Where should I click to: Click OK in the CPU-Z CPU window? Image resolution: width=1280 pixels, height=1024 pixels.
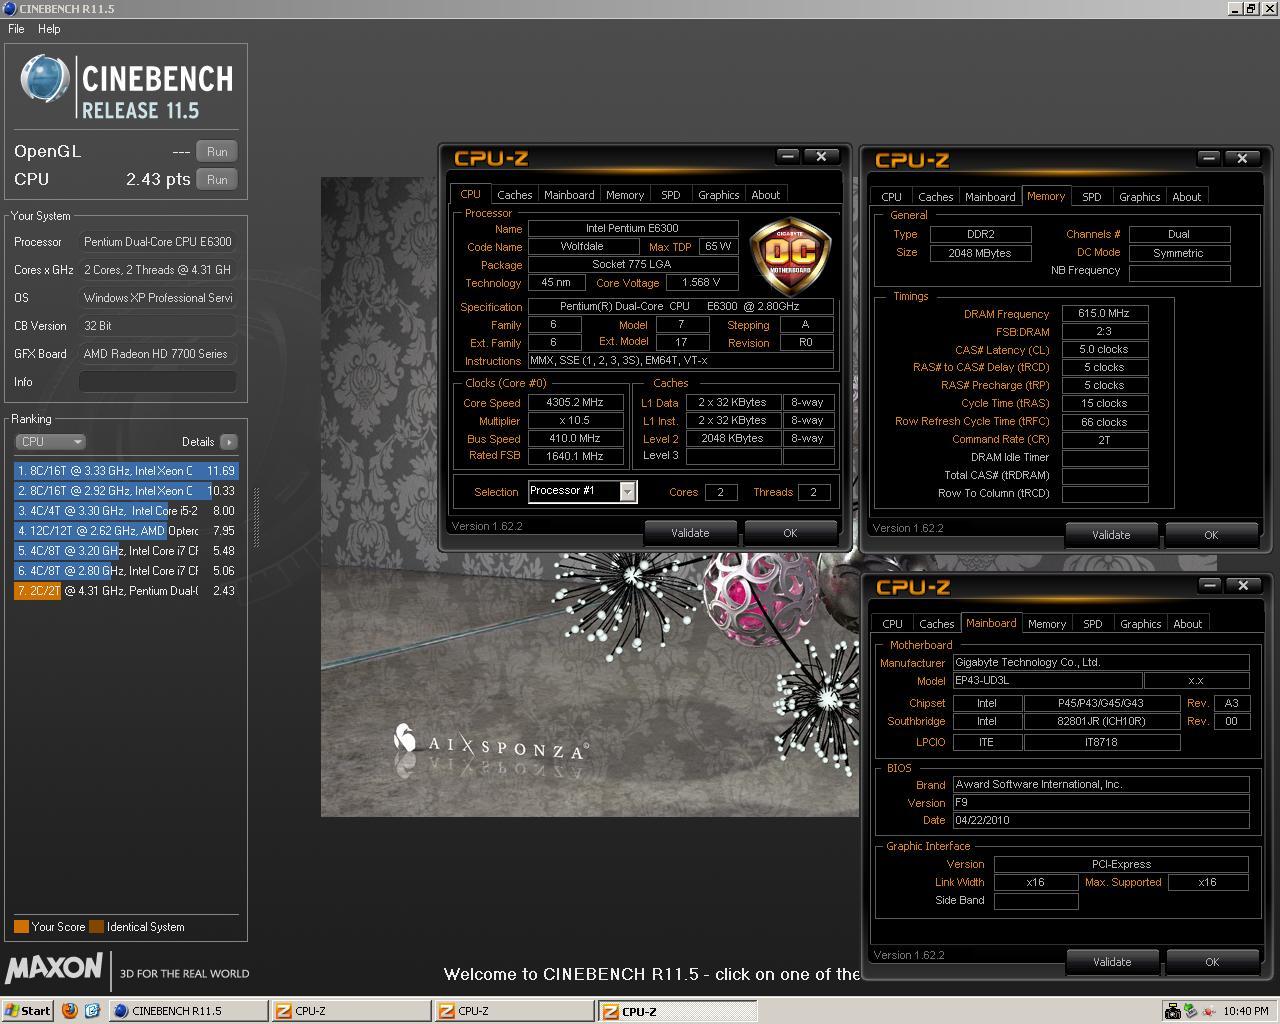point(790,533)
